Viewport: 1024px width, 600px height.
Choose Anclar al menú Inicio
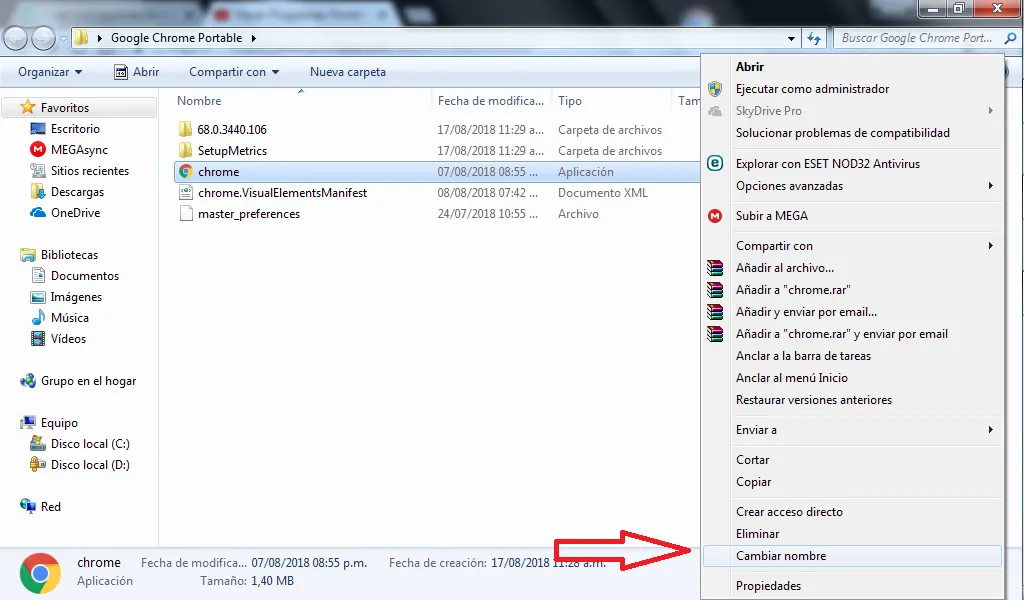[852, 378]
